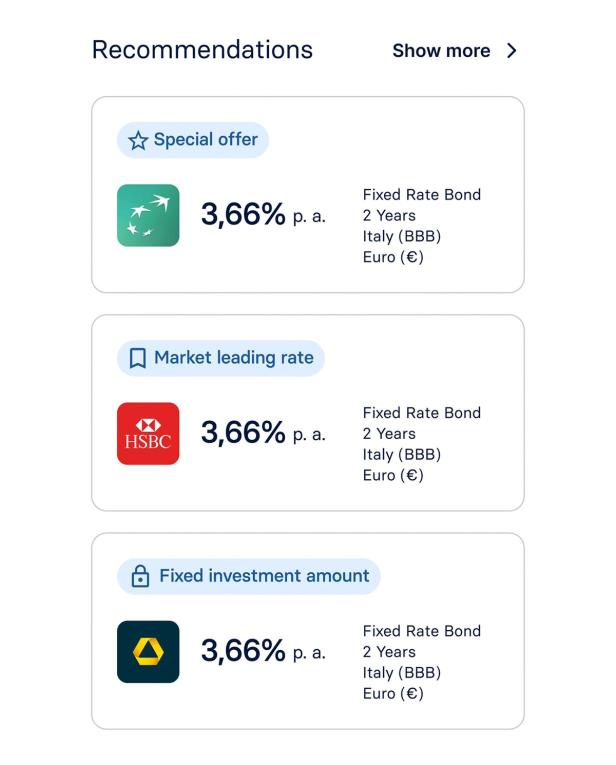The height and width of the screenshot is (765, 616).
Task: Click the star icon in Special offer
Action: click(x=138, y=140)
